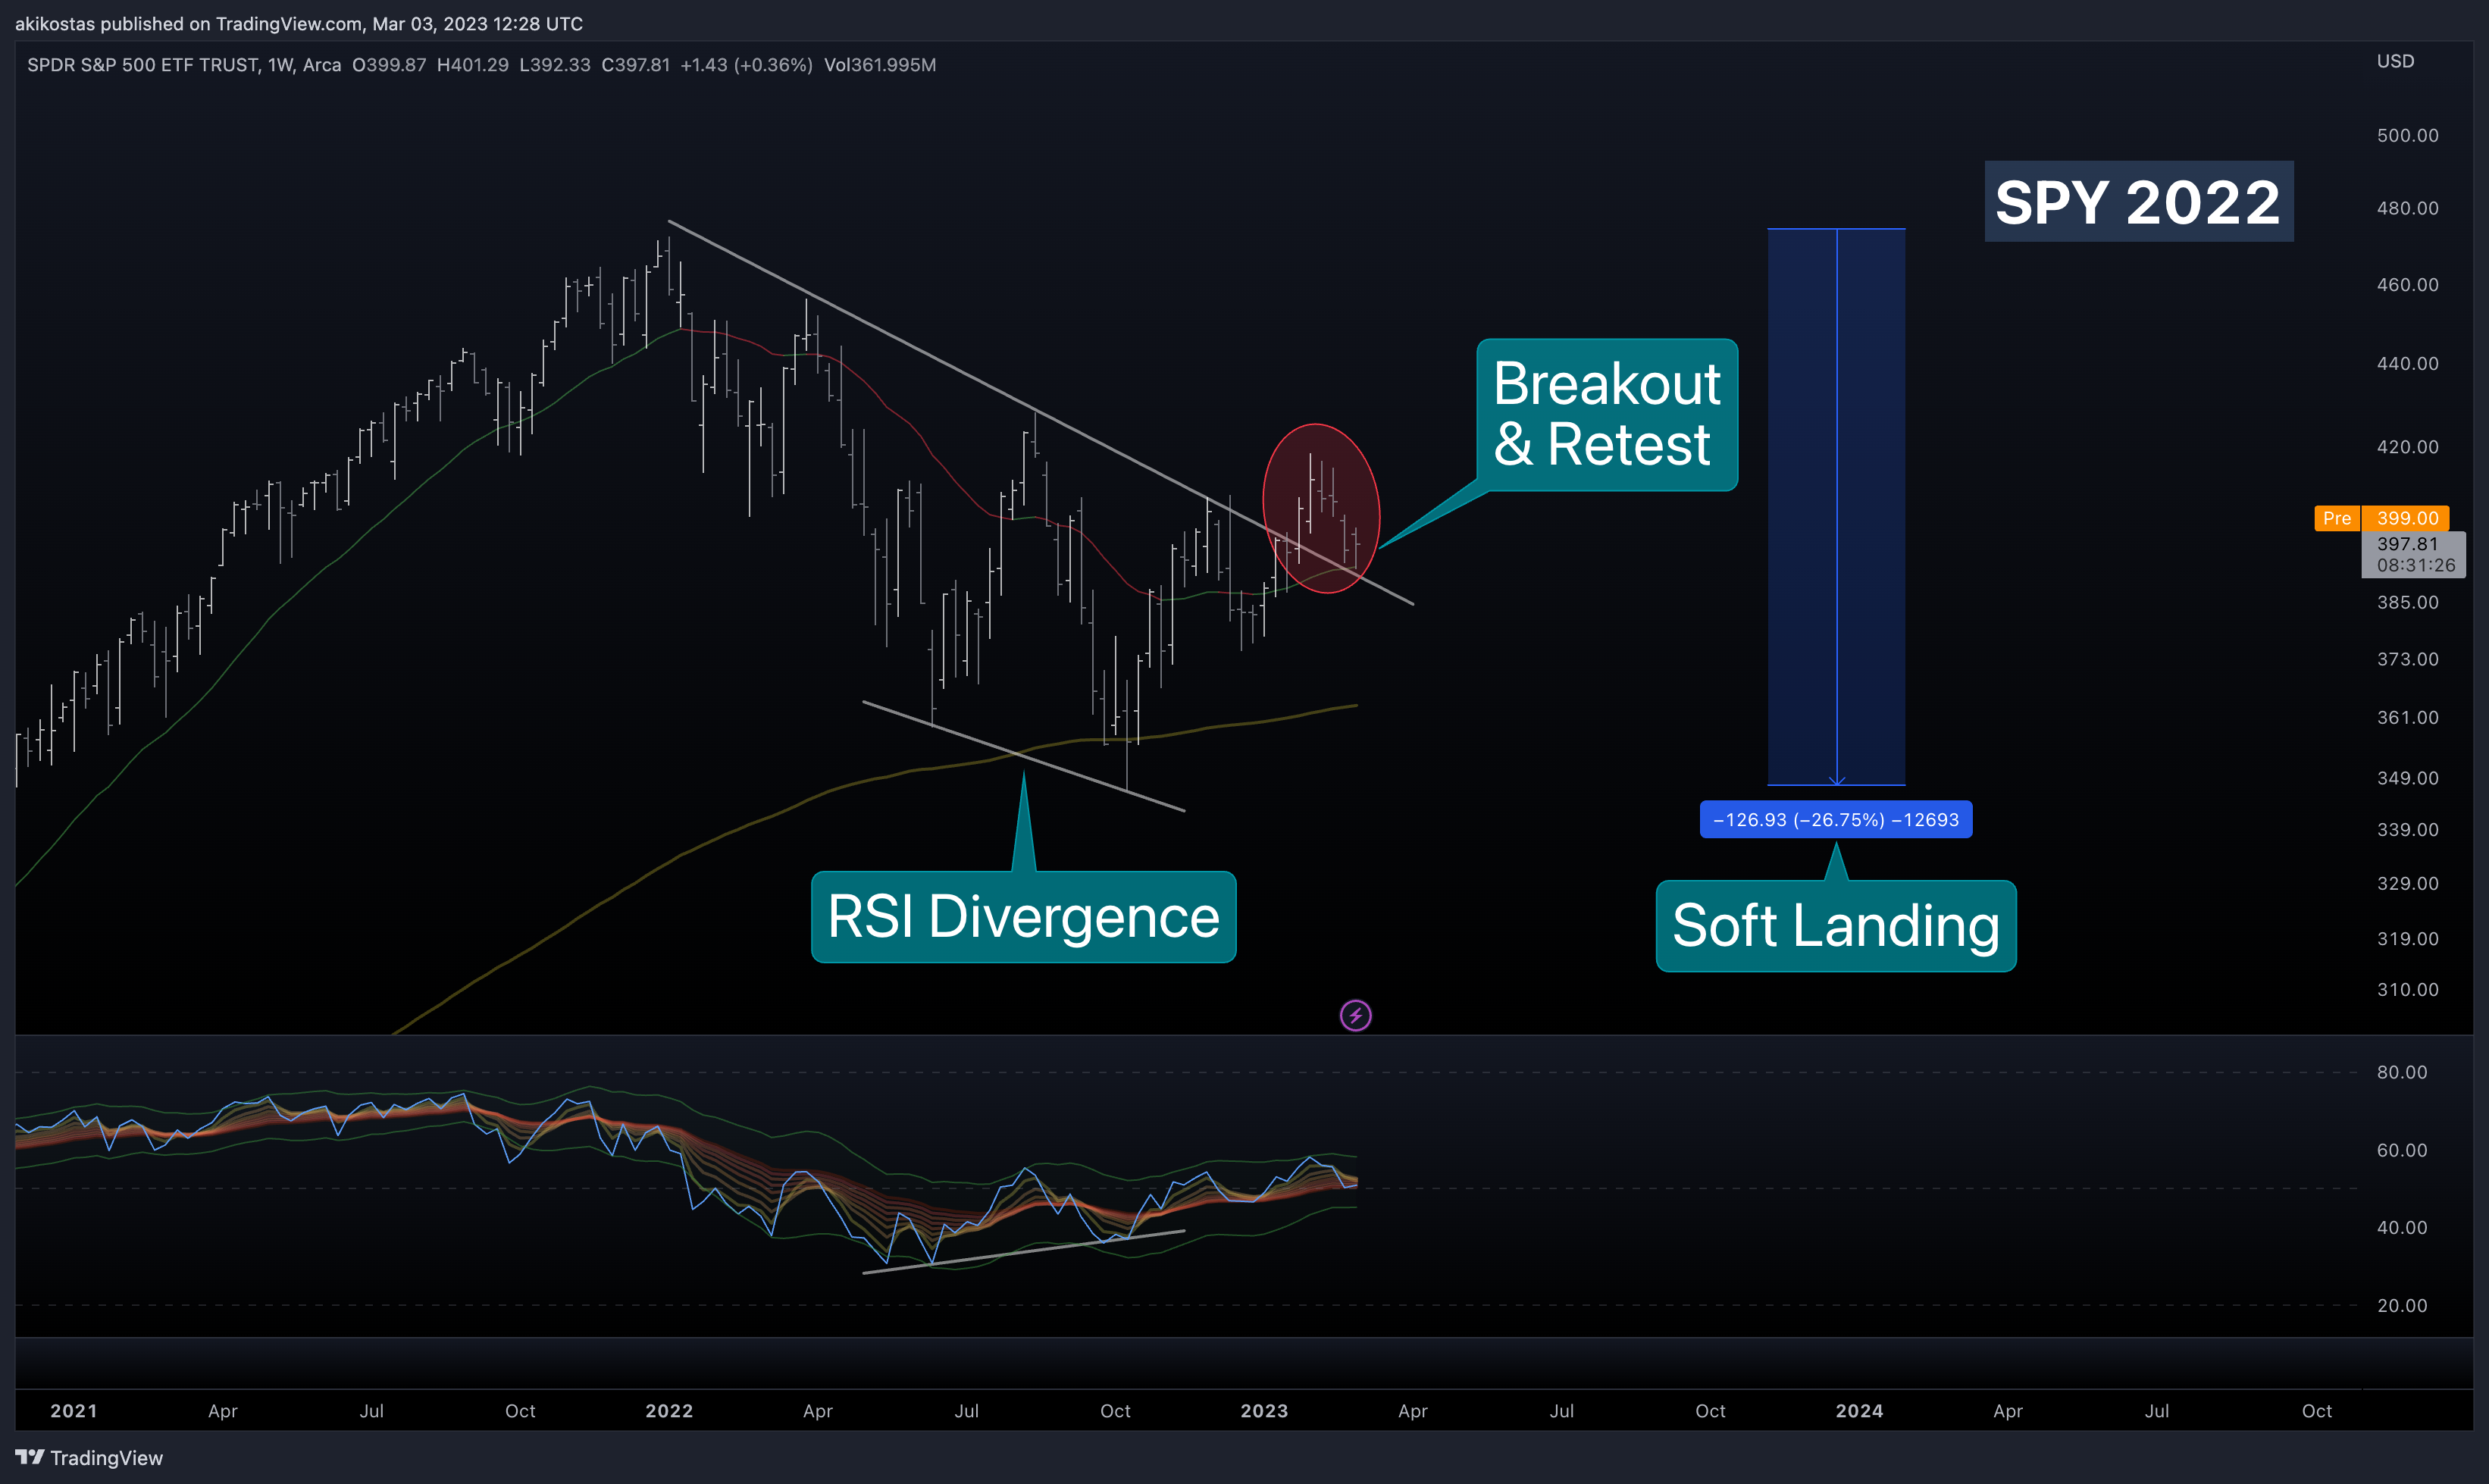Image resolution: width=2489 pixels, height=1484 pixels.
Task: Click the 'SPY 2022' title text box
Action: (x=2138, y=202)
